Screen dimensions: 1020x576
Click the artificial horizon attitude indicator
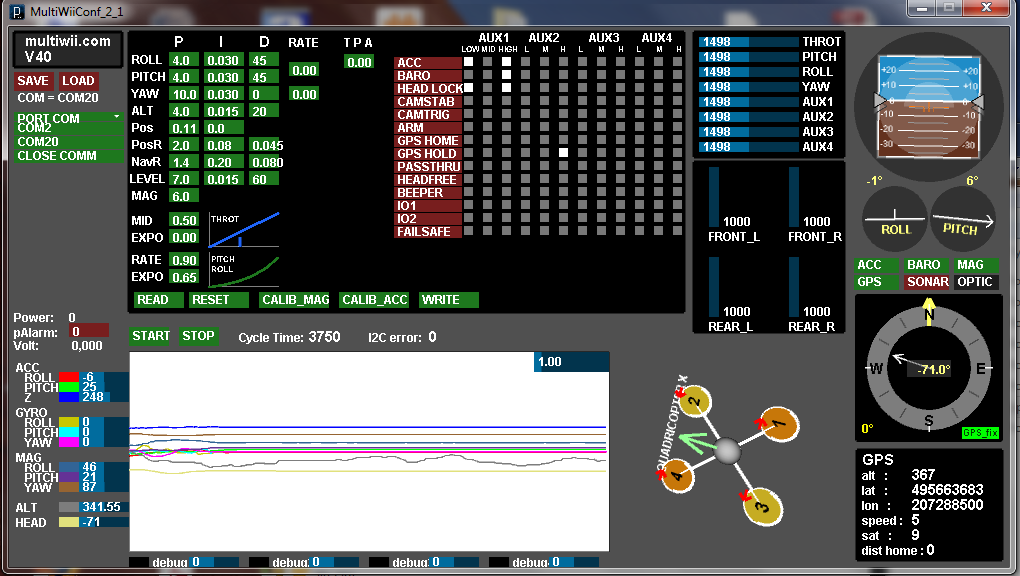(x=928, y=101)
